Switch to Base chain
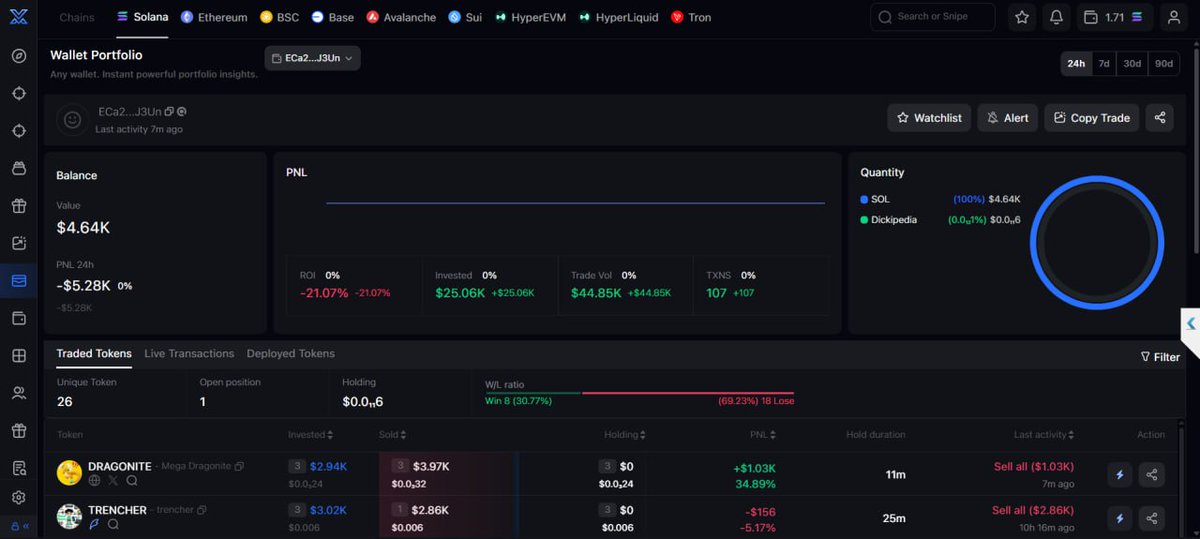The width and height of the screenshot is (1200, 539). point(333,17)
